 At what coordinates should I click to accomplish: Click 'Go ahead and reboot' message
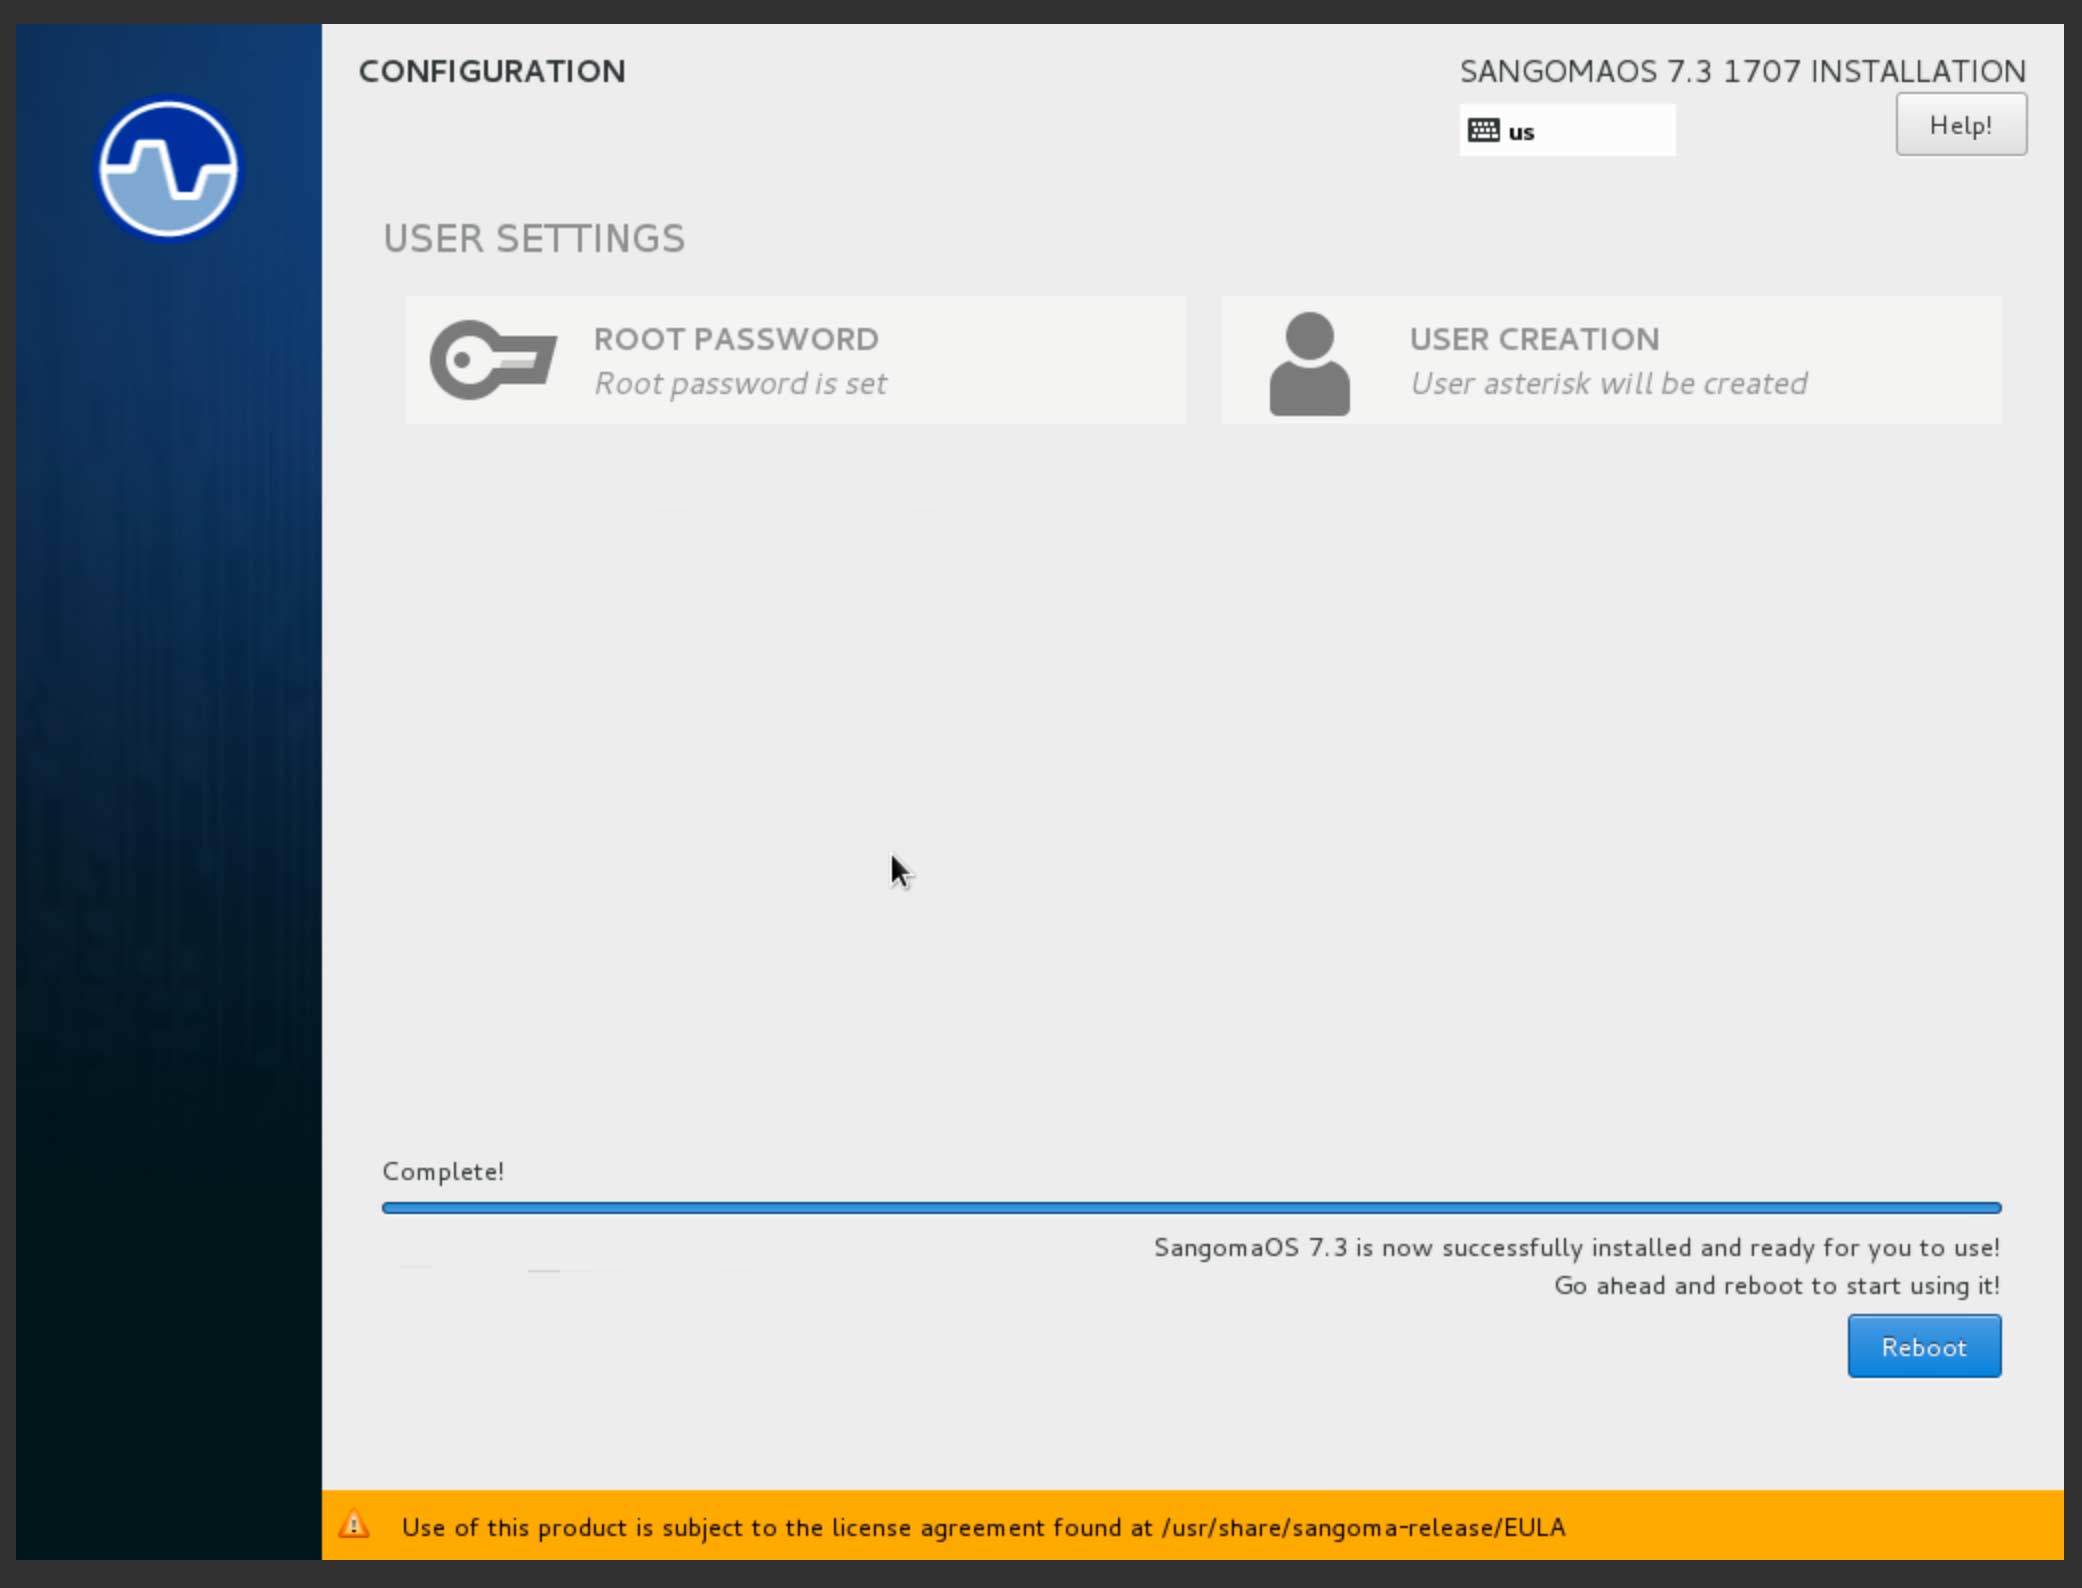point(1776,1285)
